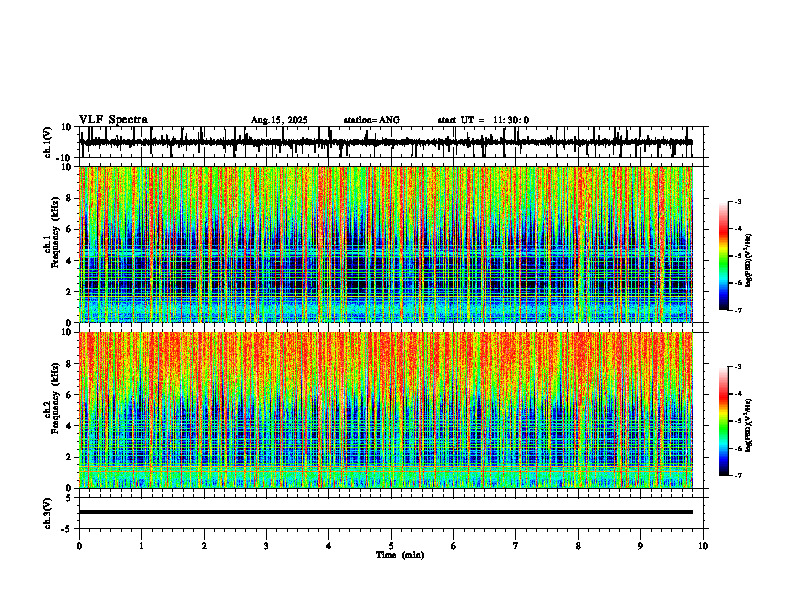
Task: Click the "-7" label on ch.1 colorbar
Action: 738,310
